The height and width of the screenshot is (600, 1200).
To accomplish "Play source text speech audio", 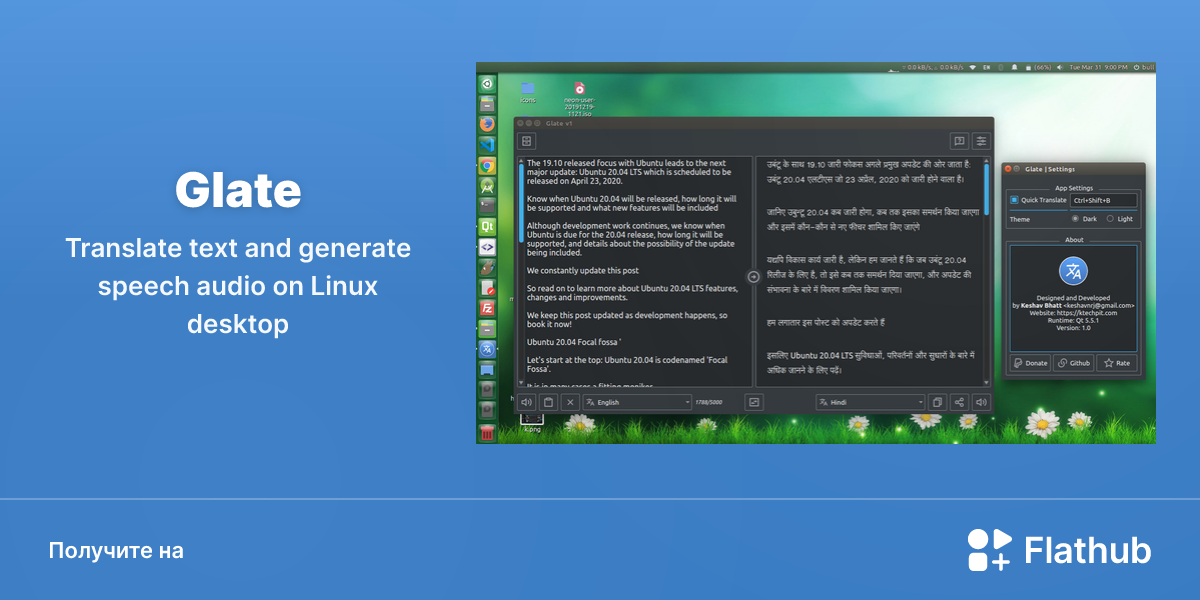I will click(526, 402).
